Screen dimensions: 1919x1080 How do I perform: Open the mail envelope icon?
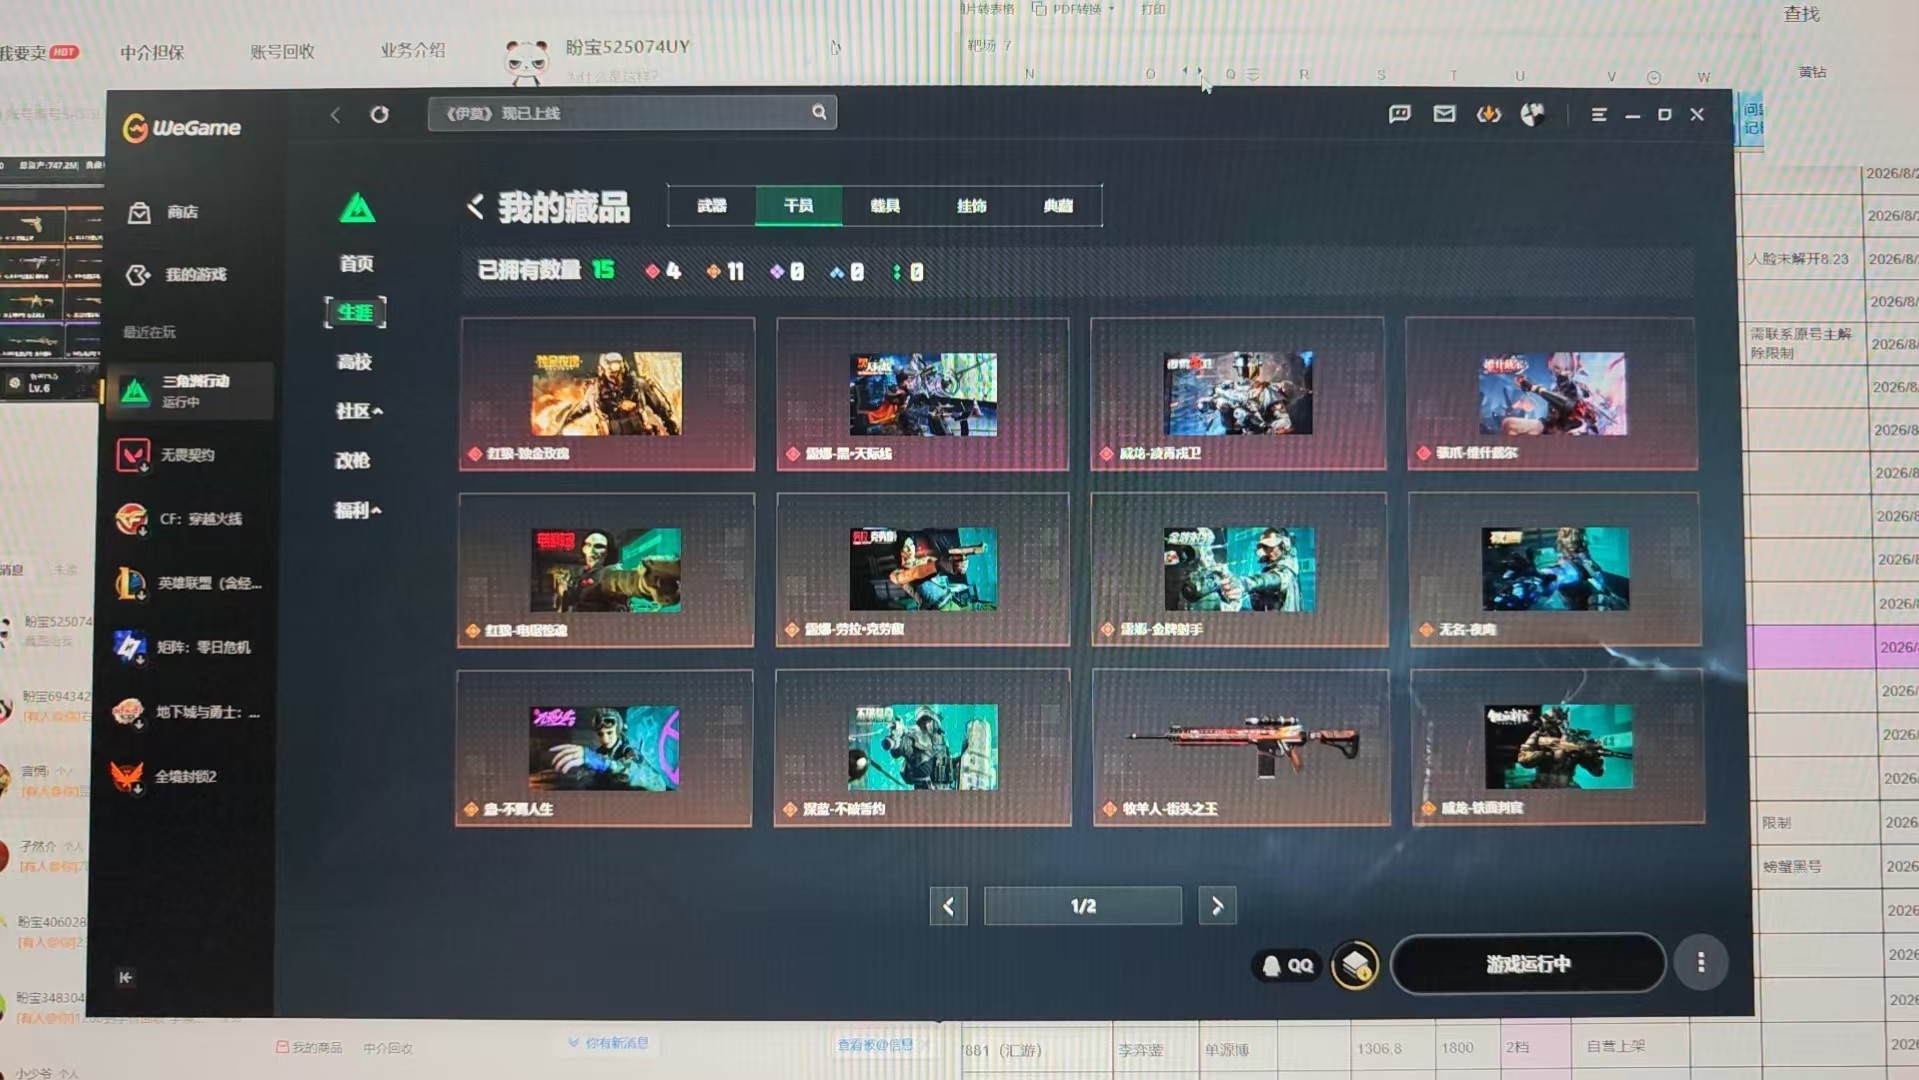tap(1444, 114)
